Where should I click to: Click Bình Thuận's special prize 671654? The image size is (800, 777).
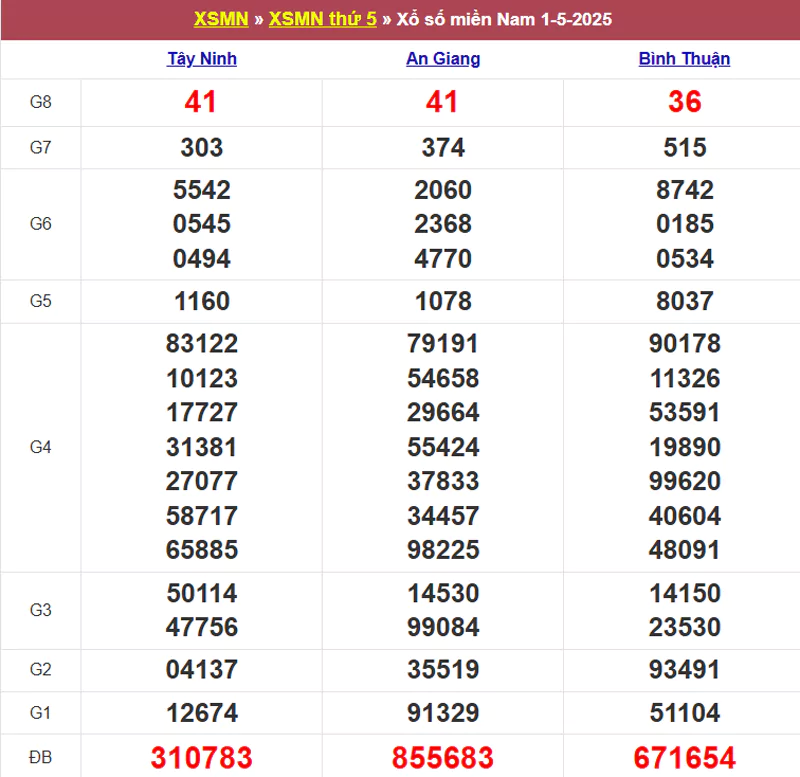pos(685,758)
